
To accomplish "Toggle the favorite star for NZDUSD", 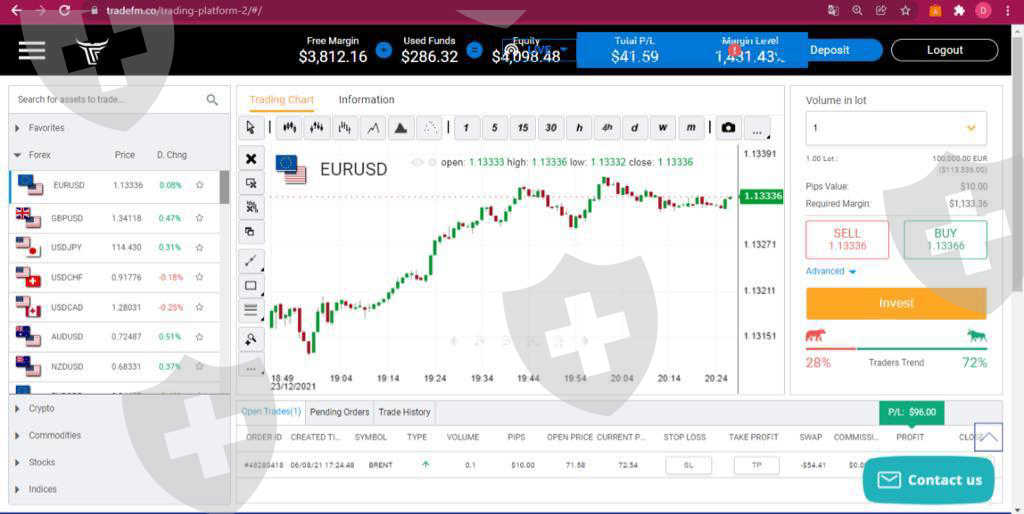I will (x=199, y=366).
